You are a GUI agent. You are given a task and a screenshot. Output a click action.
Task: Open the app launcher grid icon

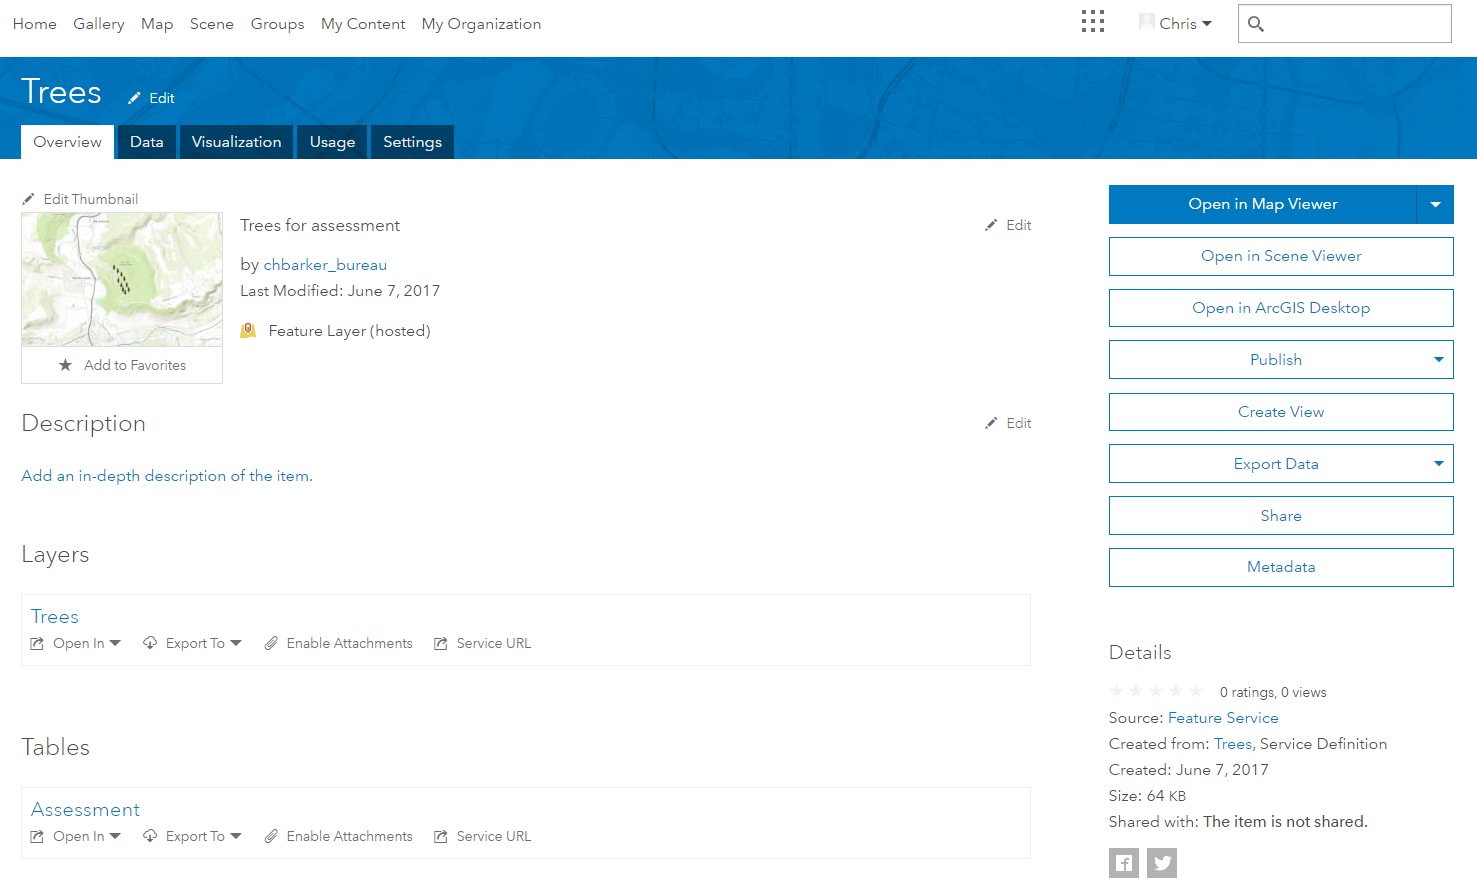[1093, 22]
